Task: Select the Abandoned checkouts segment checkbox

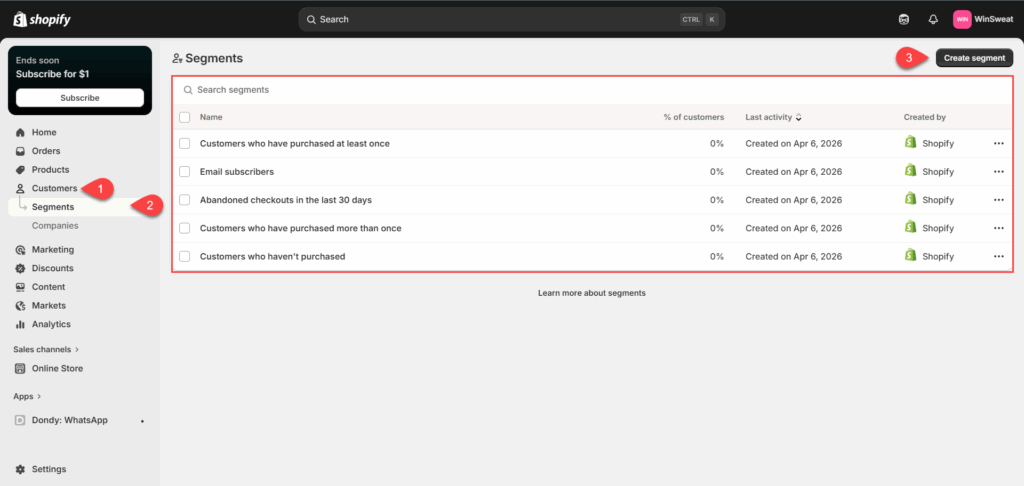Action: point(184,200)
